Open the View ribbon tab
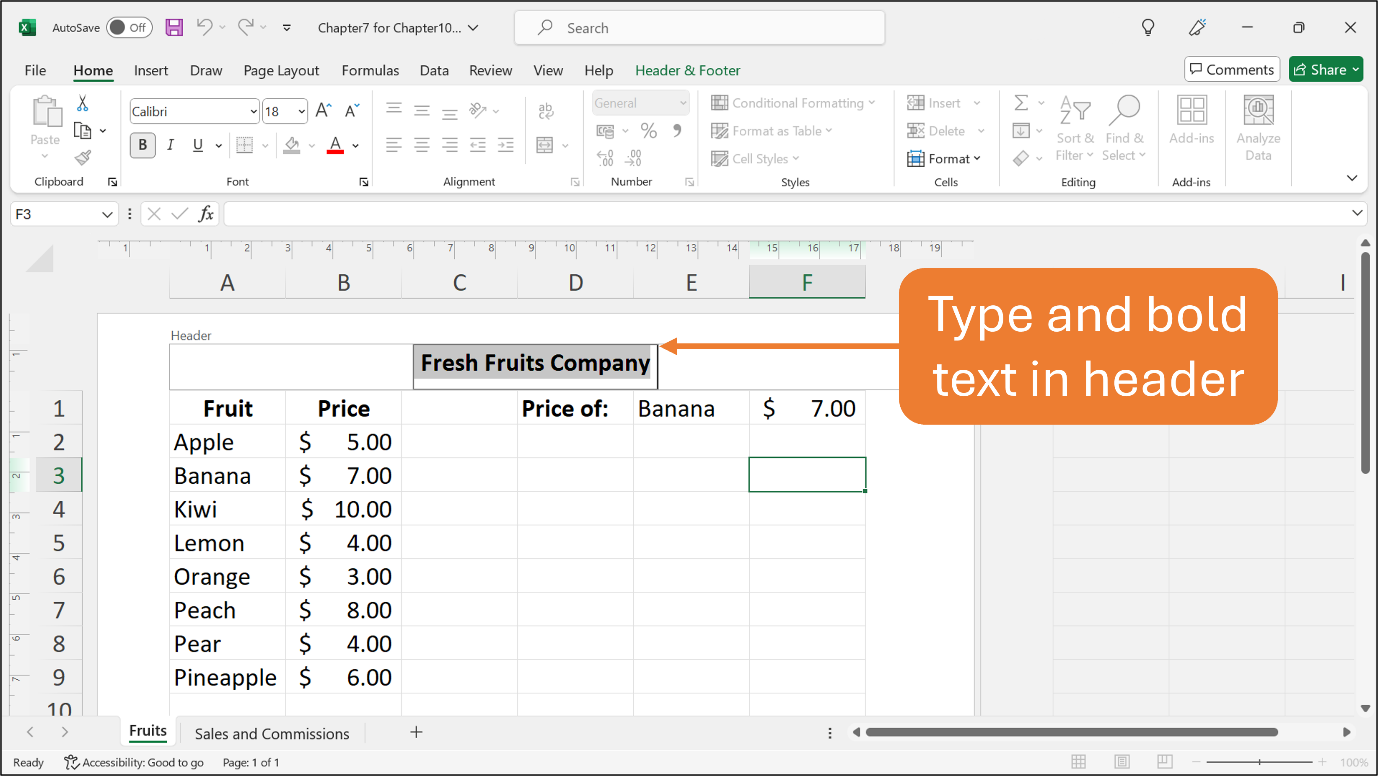 pyautogui.click(x=548, y=70)
